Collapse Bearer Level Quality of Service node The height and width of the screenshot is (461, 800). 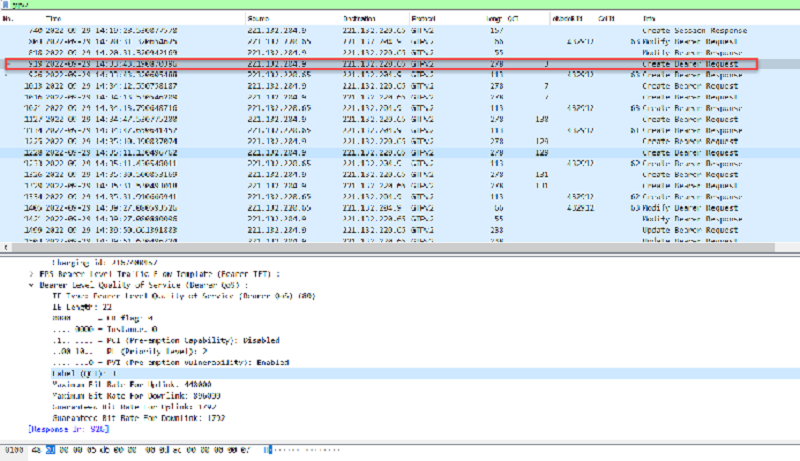(x=32, y=285)
